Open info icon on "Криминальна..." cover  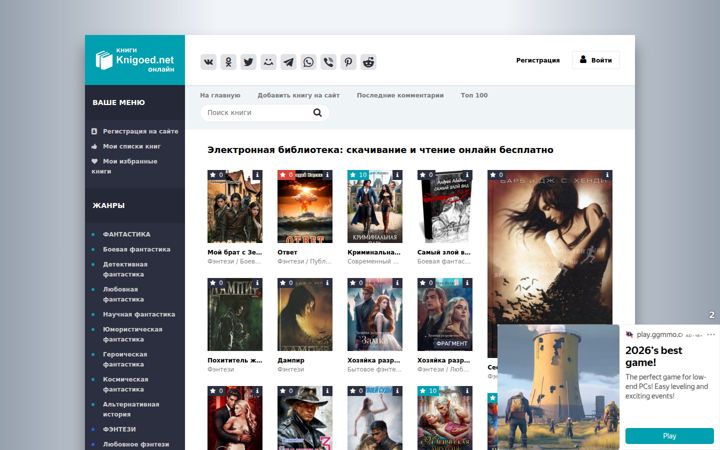[397, 175]
